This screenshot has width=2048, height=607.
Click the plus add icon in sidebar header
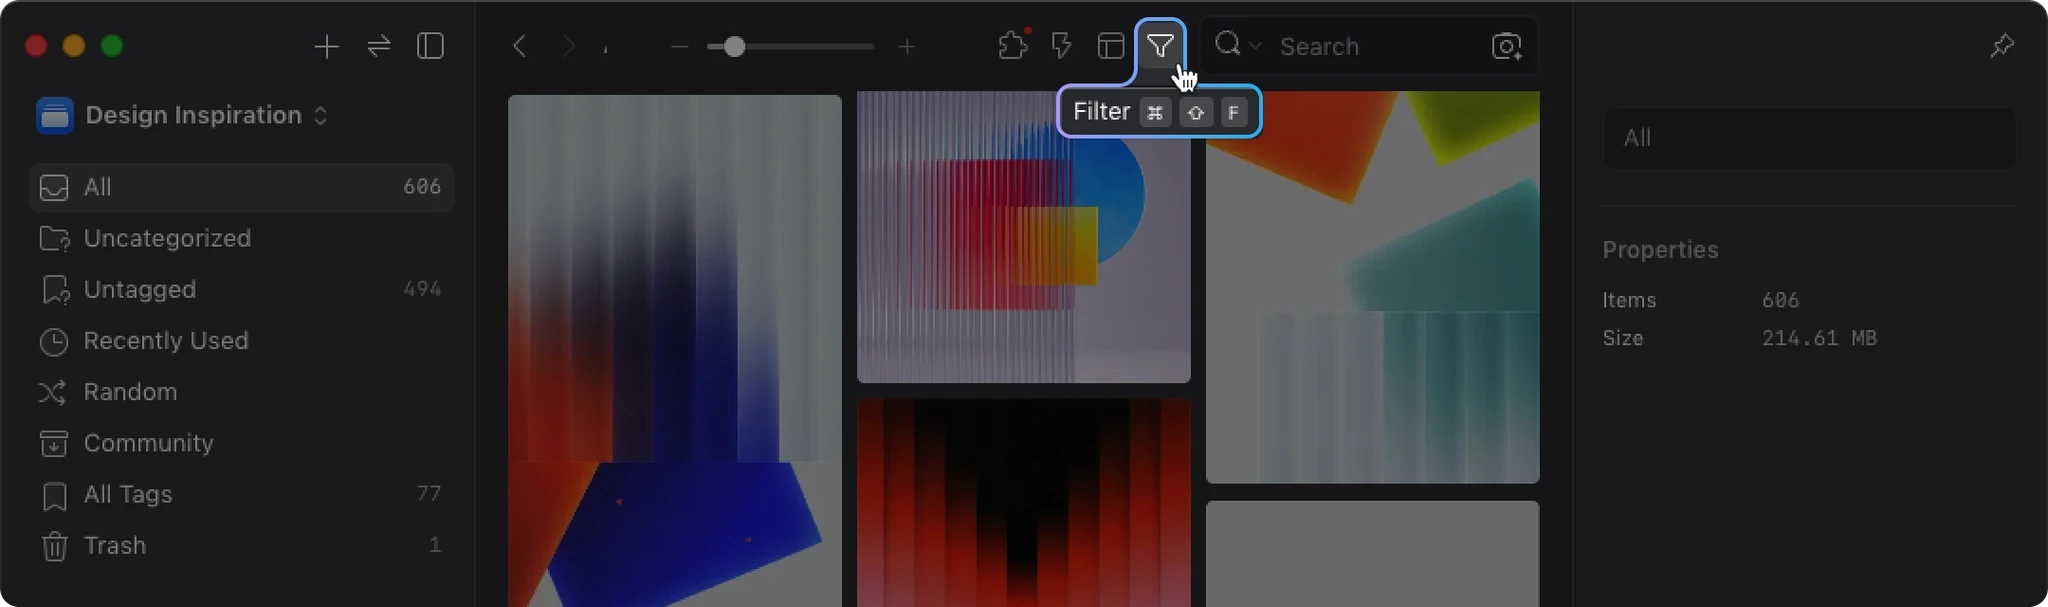(326, 47)
